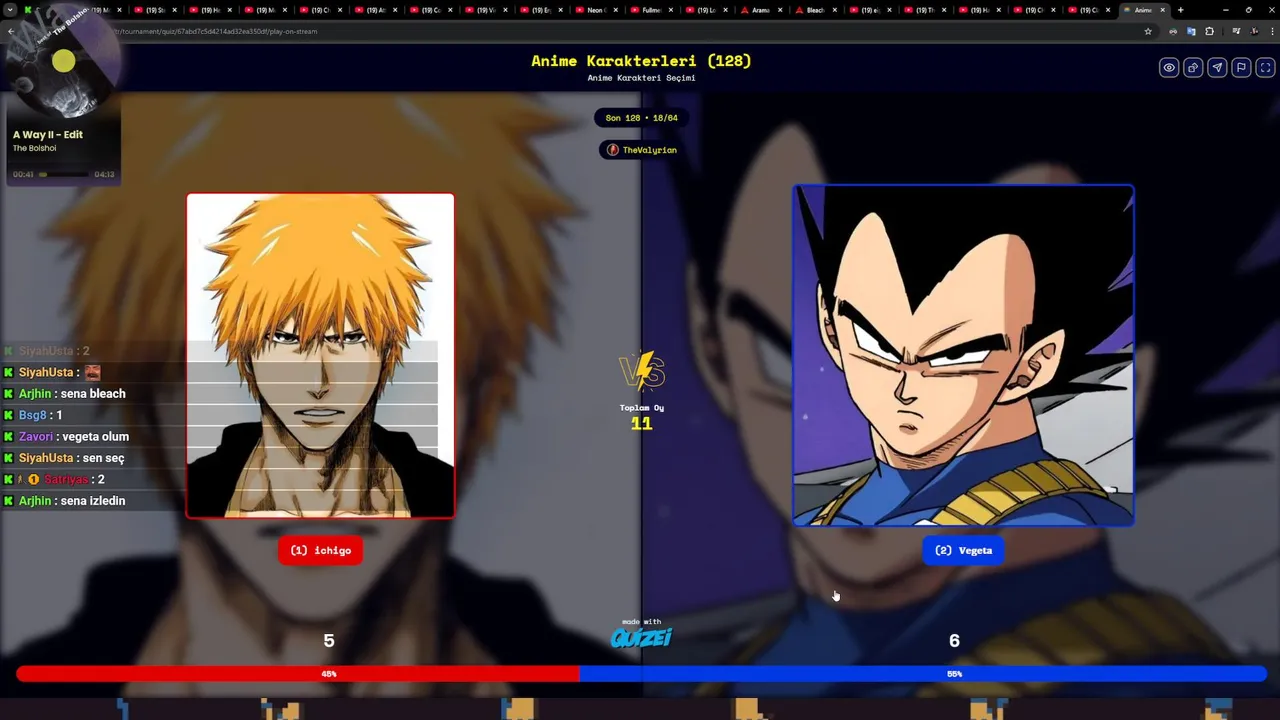Click the 'Toplam Oy 11' vote total
The width and height of the screenshot is (1280, 720).
tap(641, 417)
